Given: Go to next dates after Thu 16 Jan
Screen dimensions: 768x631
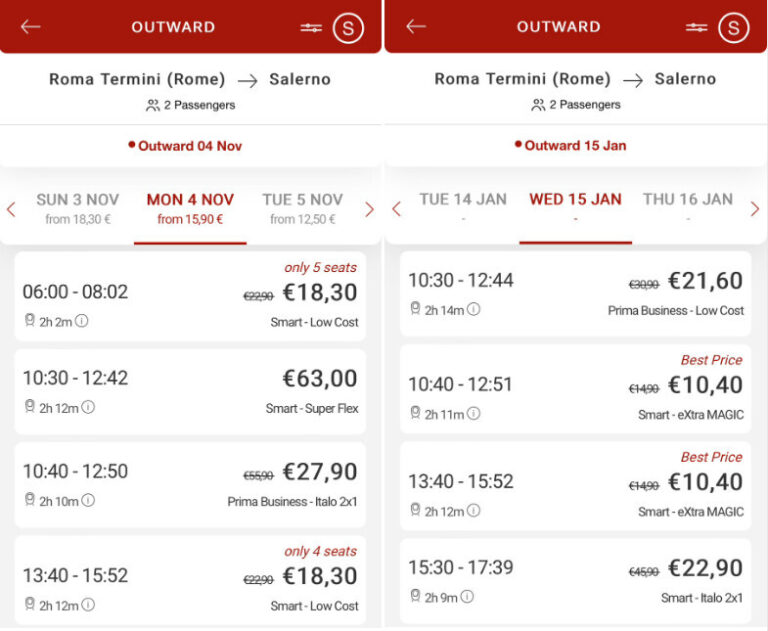Looking at the screenshot, I should click(x=755, y=209).
